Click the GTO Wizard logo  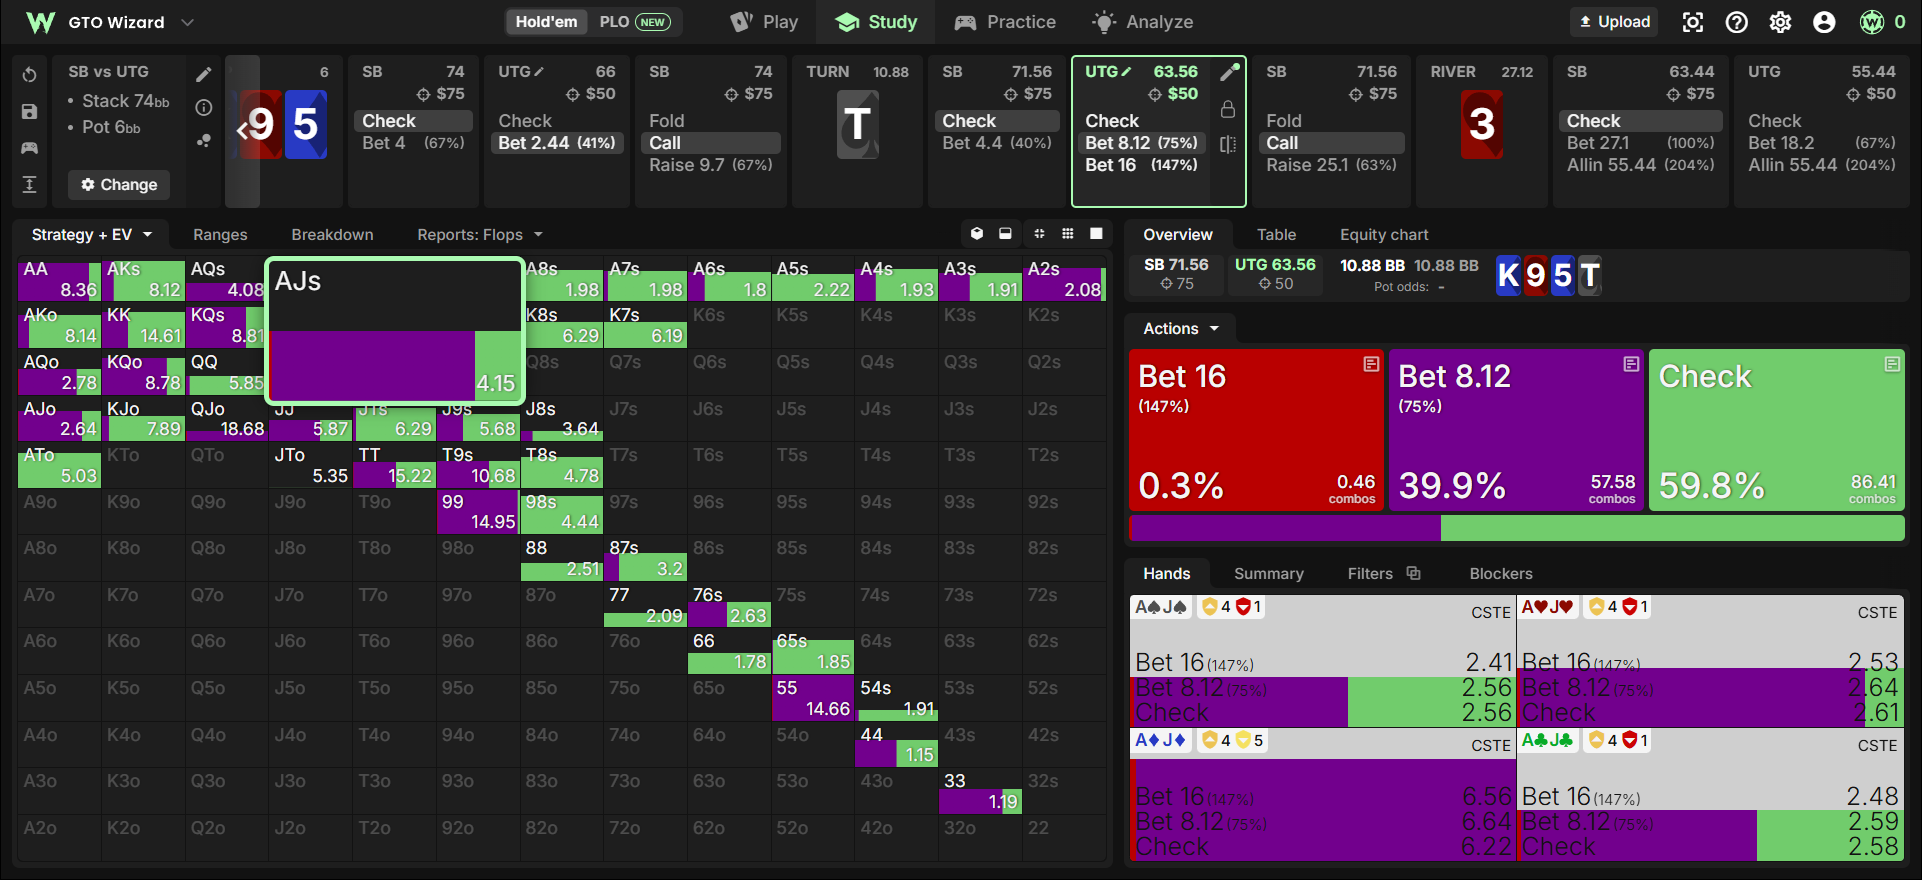click(x=40, y=22)
